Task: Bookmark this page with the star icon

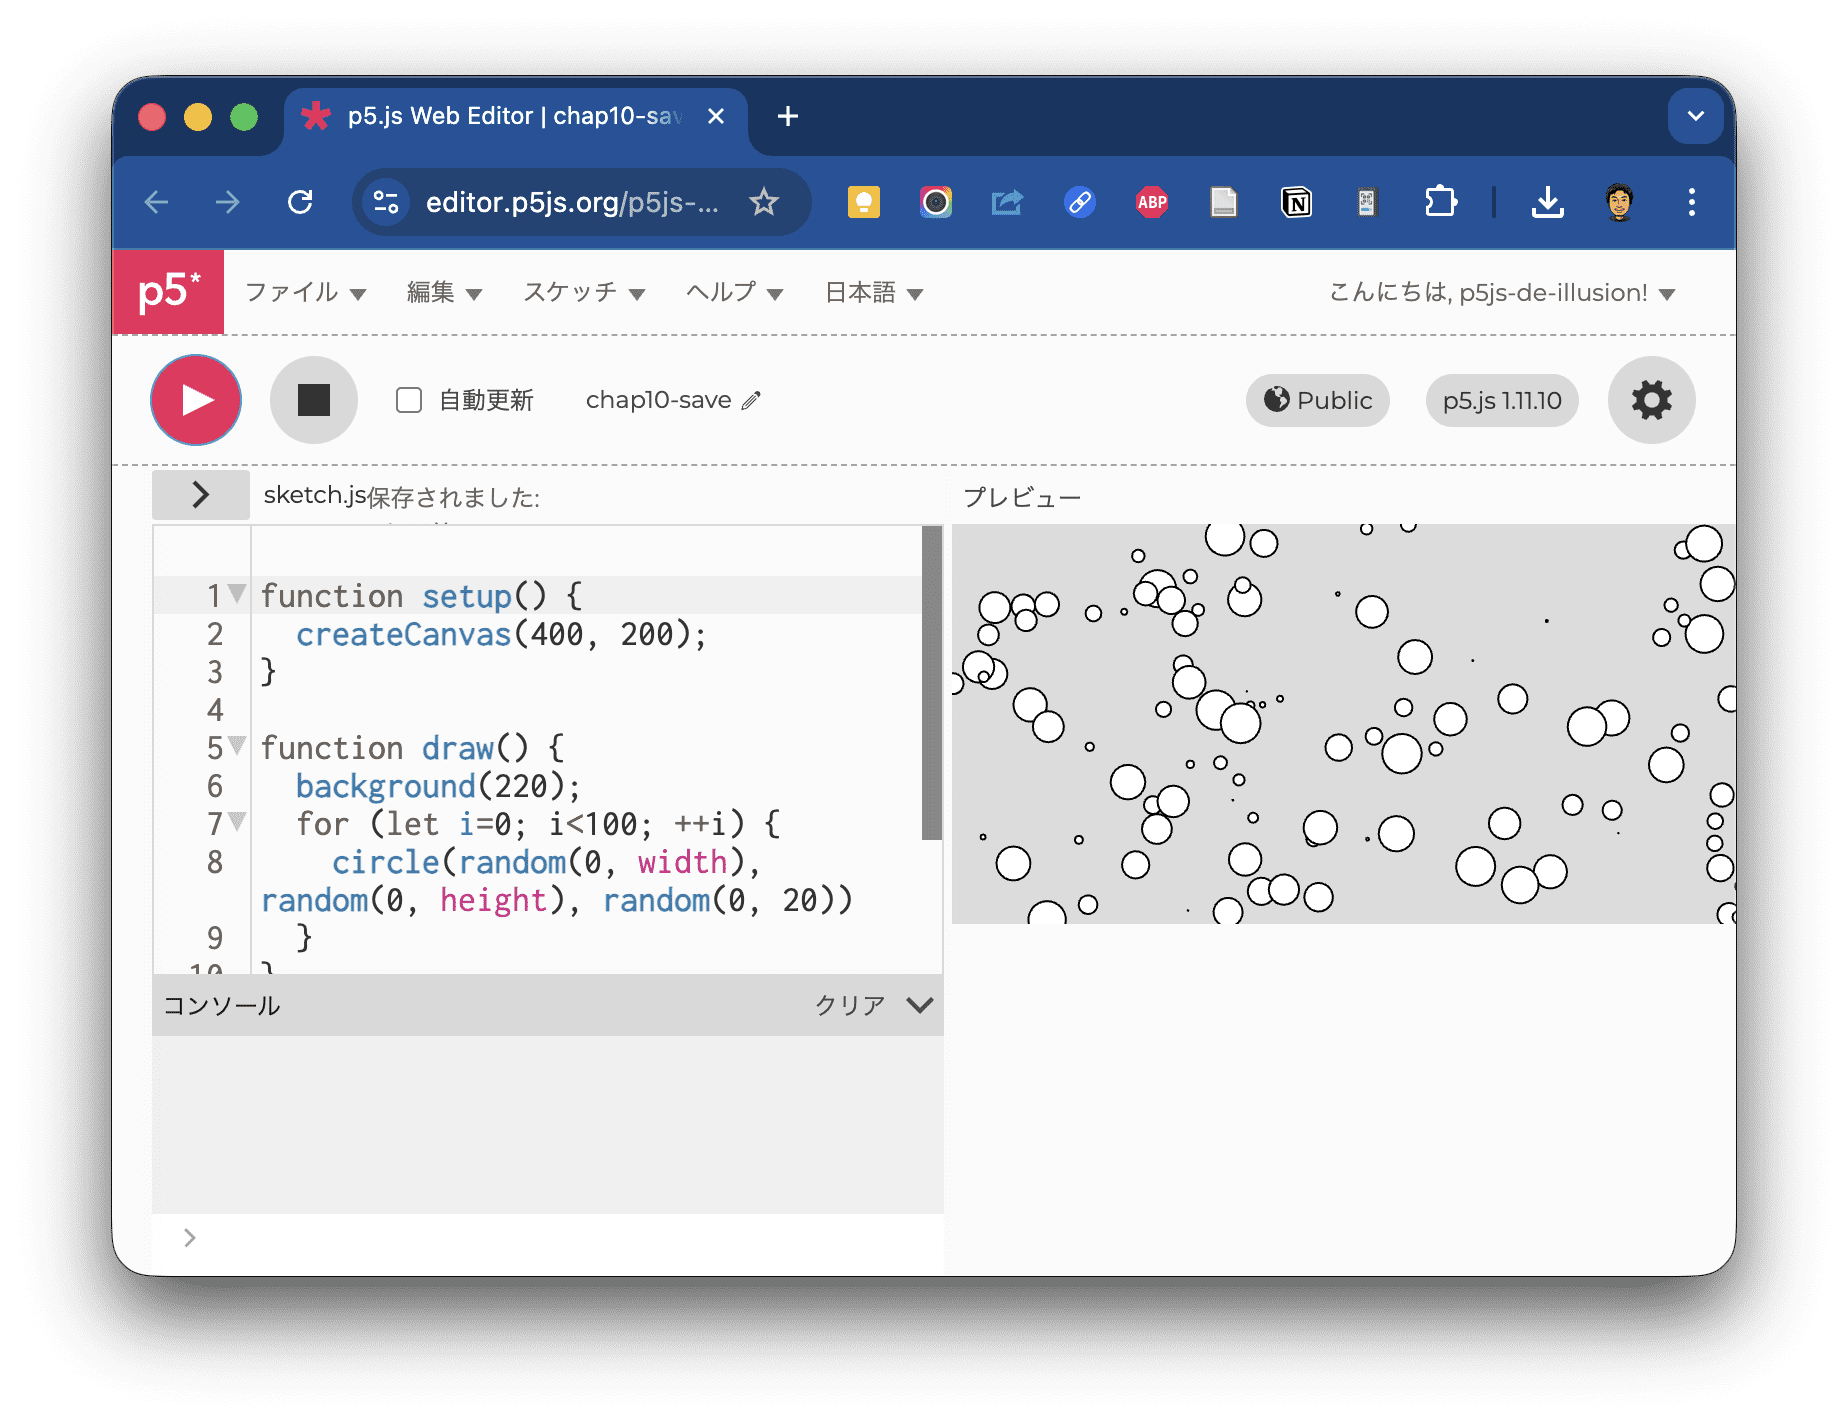Action: tap(764, 202)
